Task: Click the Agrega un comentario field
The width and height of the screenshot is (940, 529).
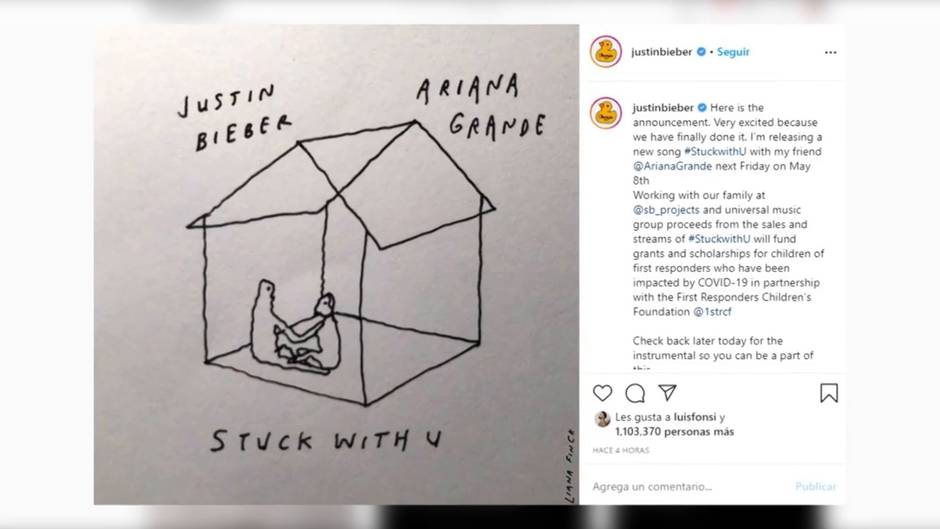Action: click(689, 486)
